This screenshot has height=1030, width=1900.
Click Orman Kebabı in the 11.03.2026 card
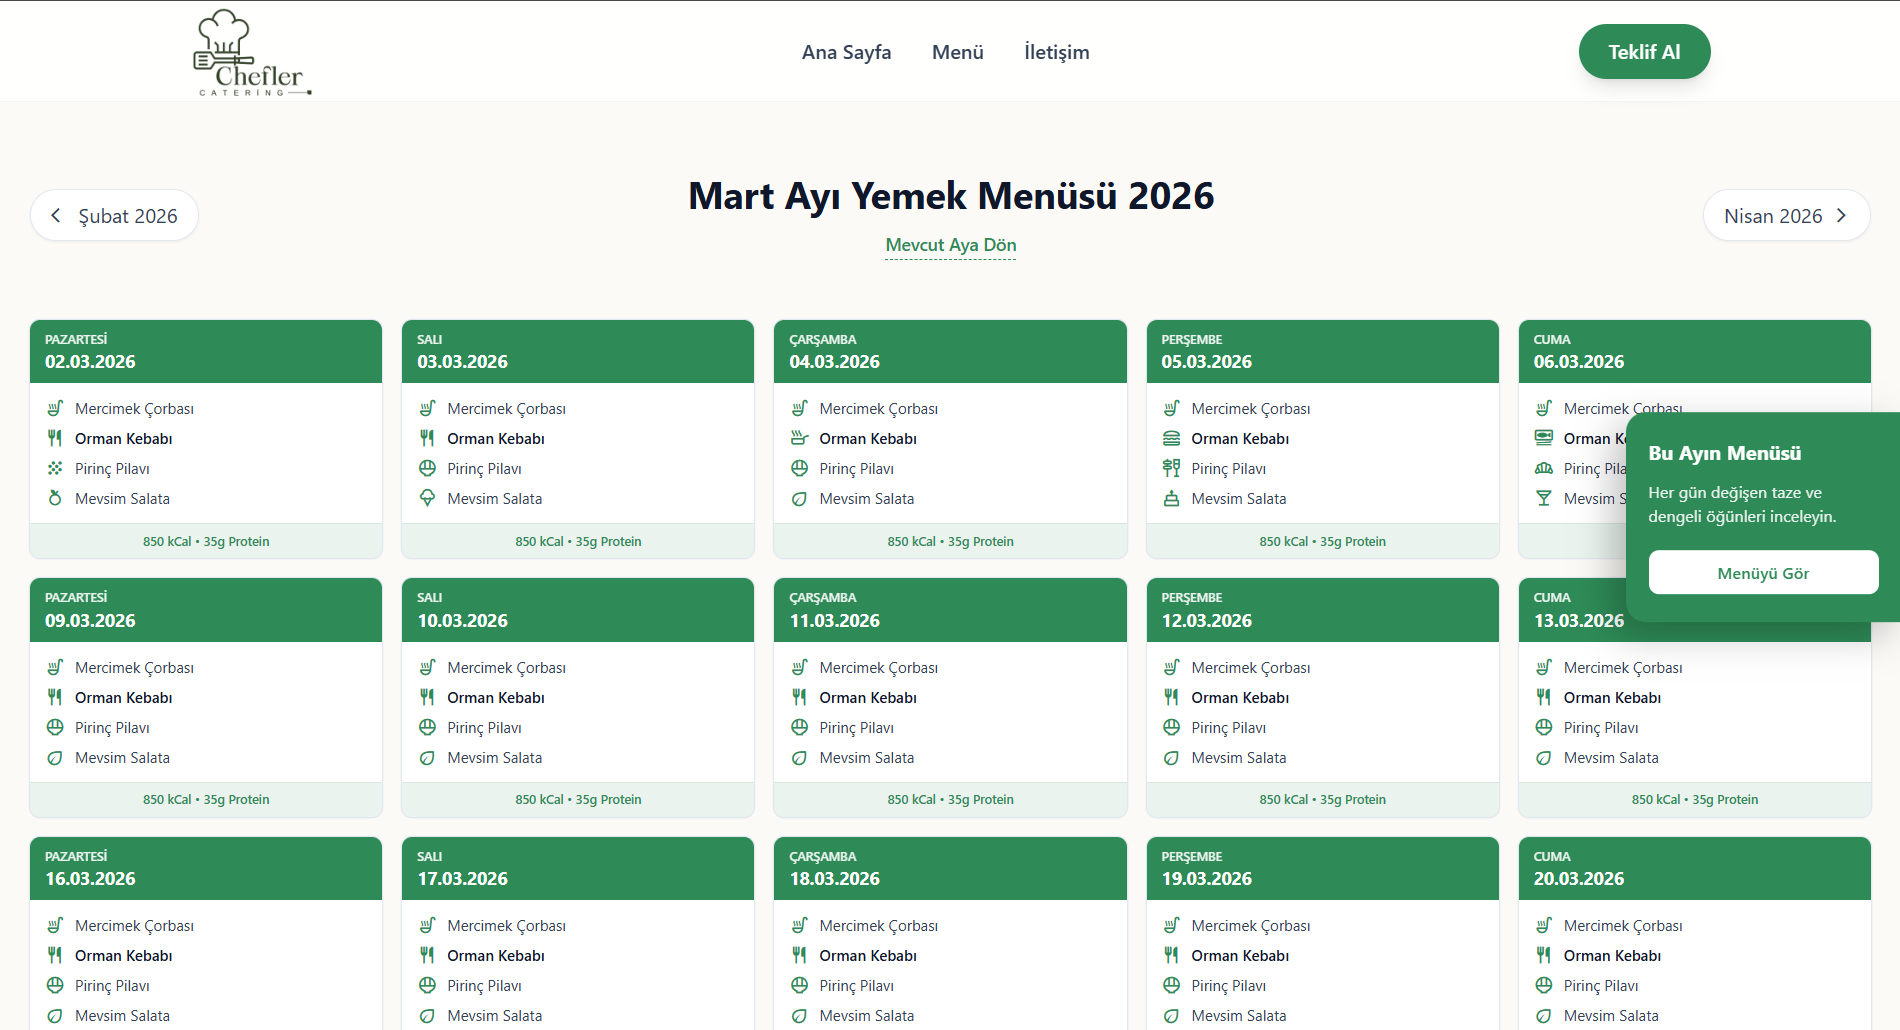click(868, 697)
